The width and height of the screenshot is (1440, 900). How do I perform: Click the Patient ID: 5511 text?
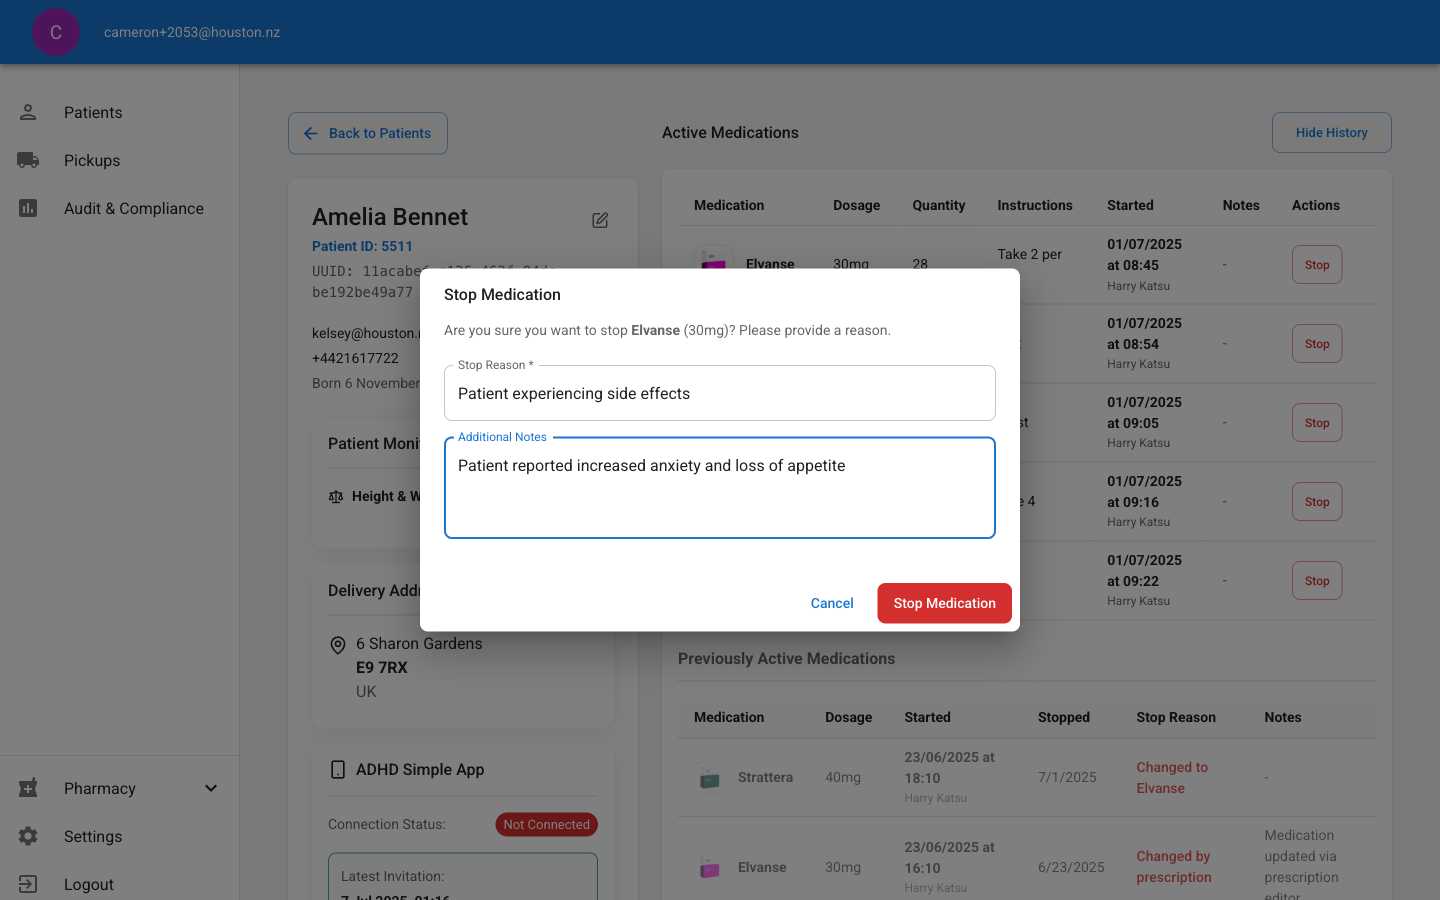coord(362,246)
